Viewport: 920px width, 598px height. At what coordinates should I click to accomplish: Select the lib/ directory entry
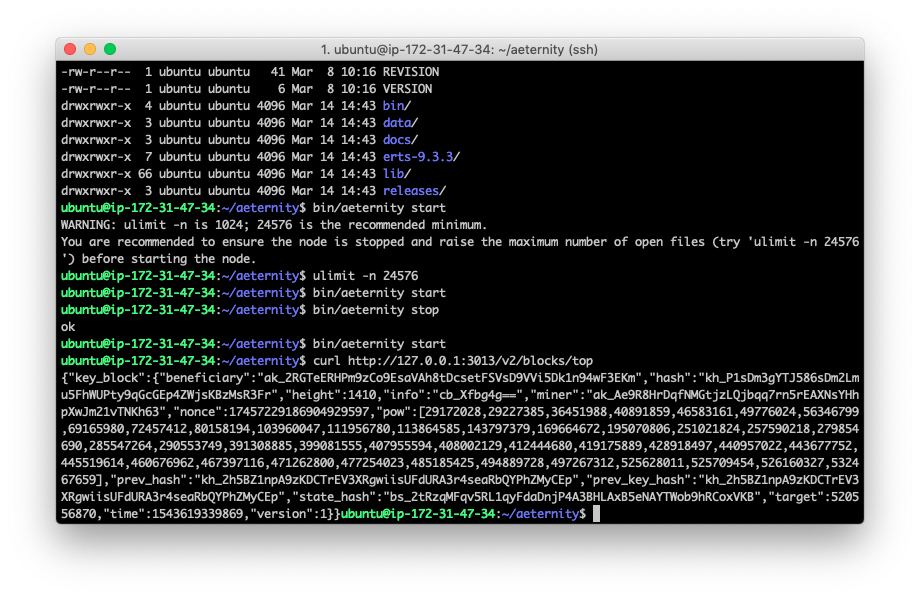[397, 174]
